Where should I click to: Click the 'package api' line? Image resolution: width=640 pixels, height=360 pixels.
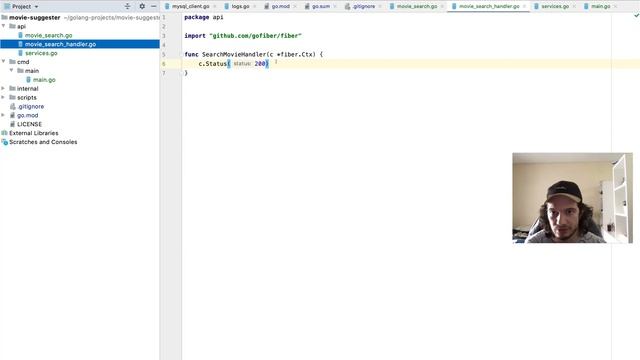(204, 18)
